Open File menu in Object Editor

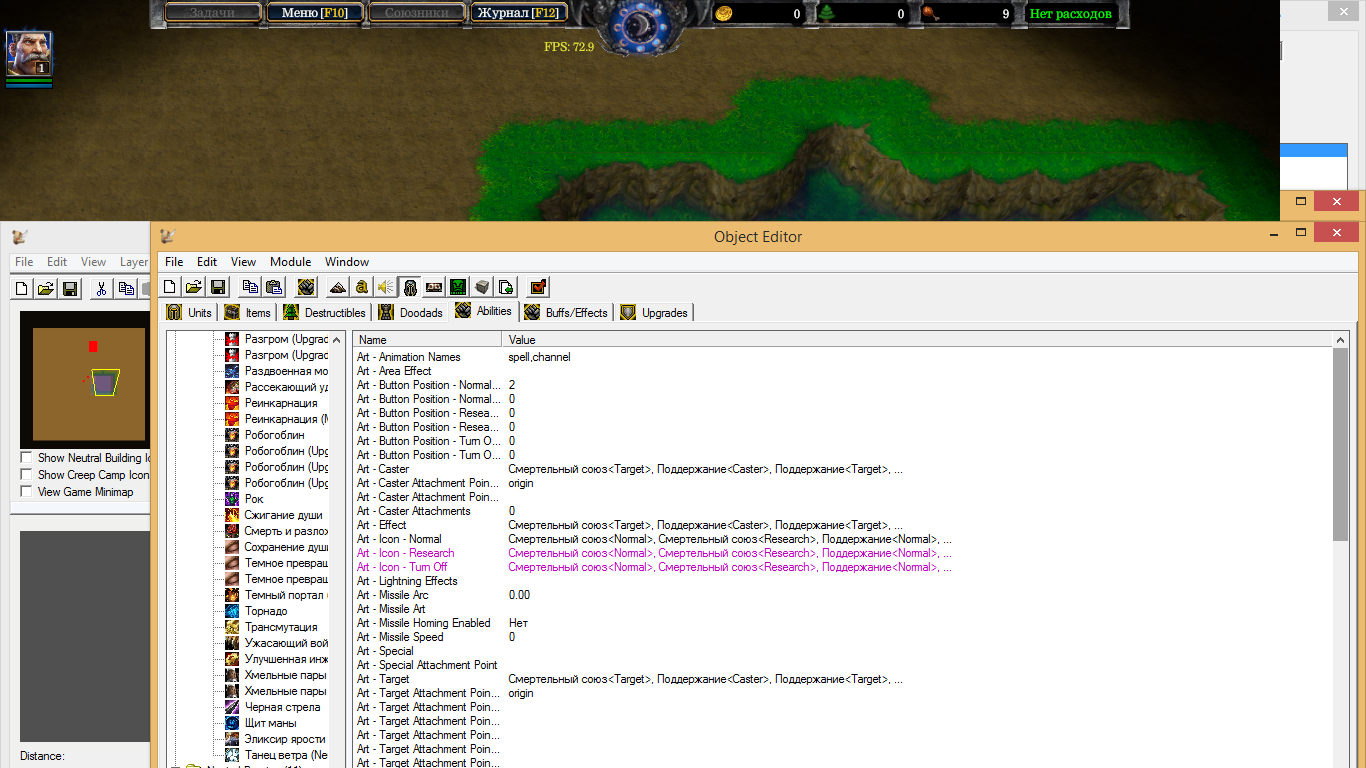[x=174, y=262]
